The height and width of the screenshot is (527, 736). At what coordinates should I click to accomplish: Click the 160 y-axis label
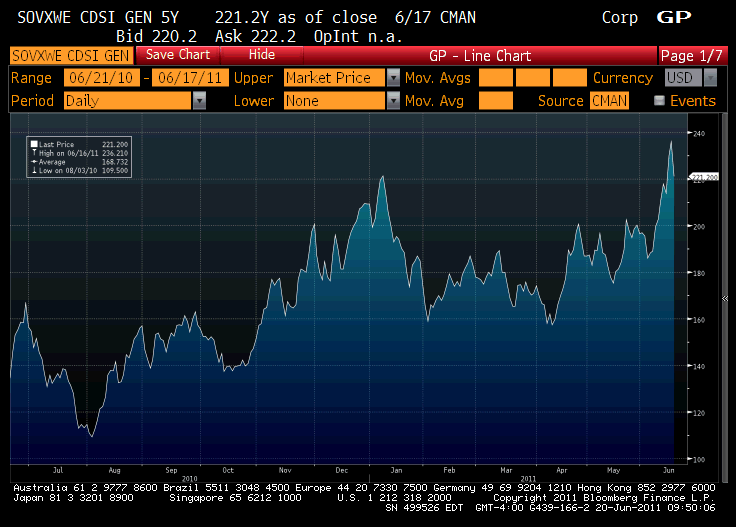(699, 320)
